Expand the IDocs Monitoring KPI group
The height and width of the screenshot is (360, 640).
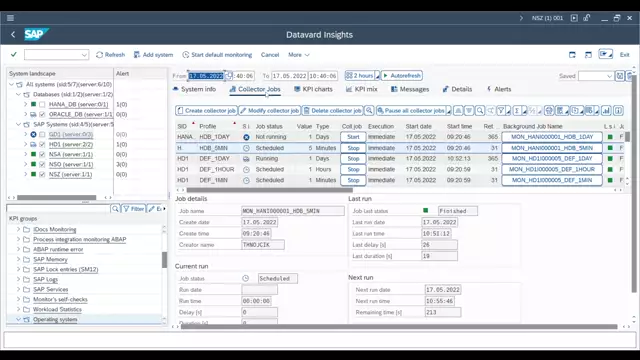click(x=18, y=229)
